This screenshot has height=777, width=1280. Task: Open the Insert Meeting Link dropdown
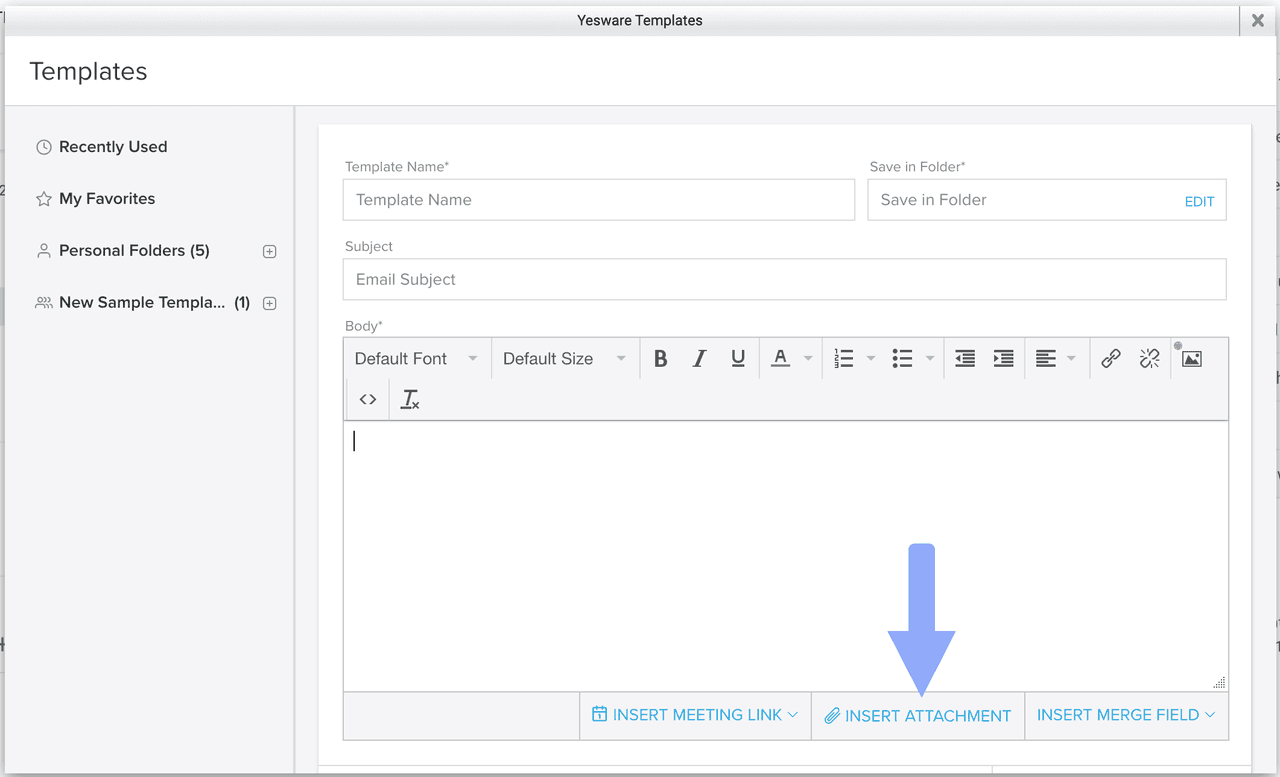pyautogui.click(x=695, y=715)
